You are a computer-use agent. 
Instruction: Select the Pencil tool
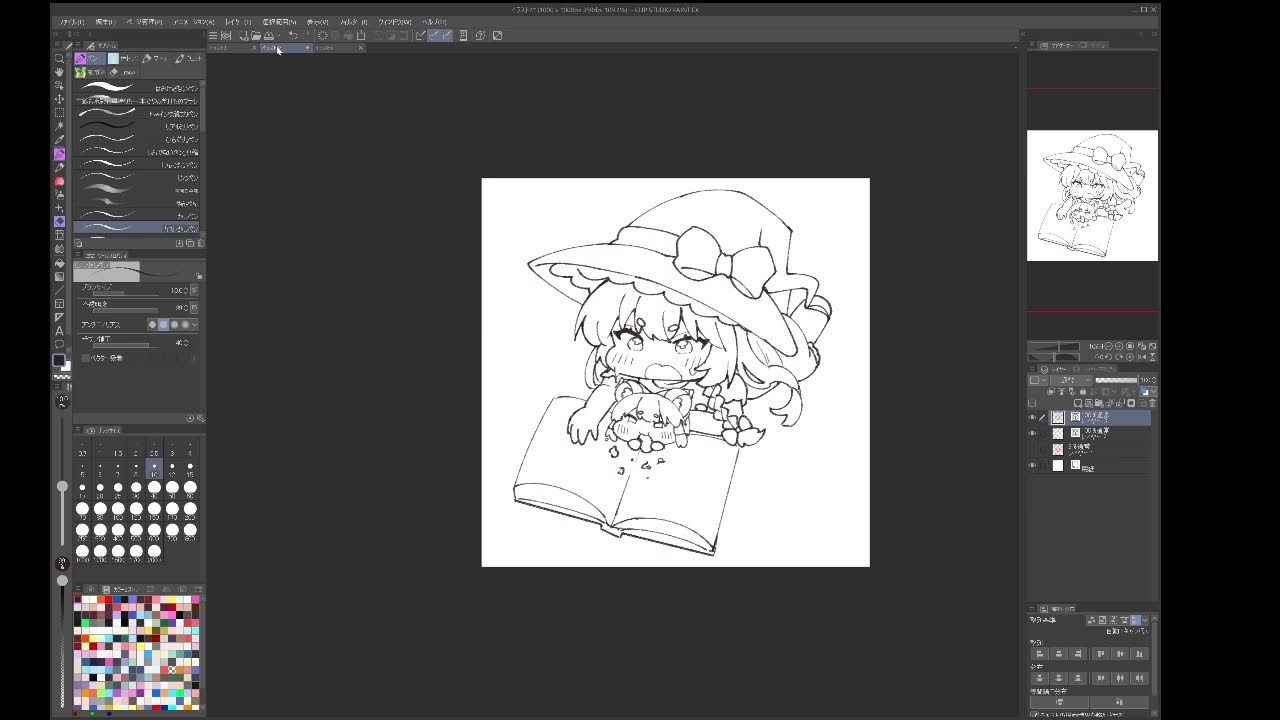point(59,167)
